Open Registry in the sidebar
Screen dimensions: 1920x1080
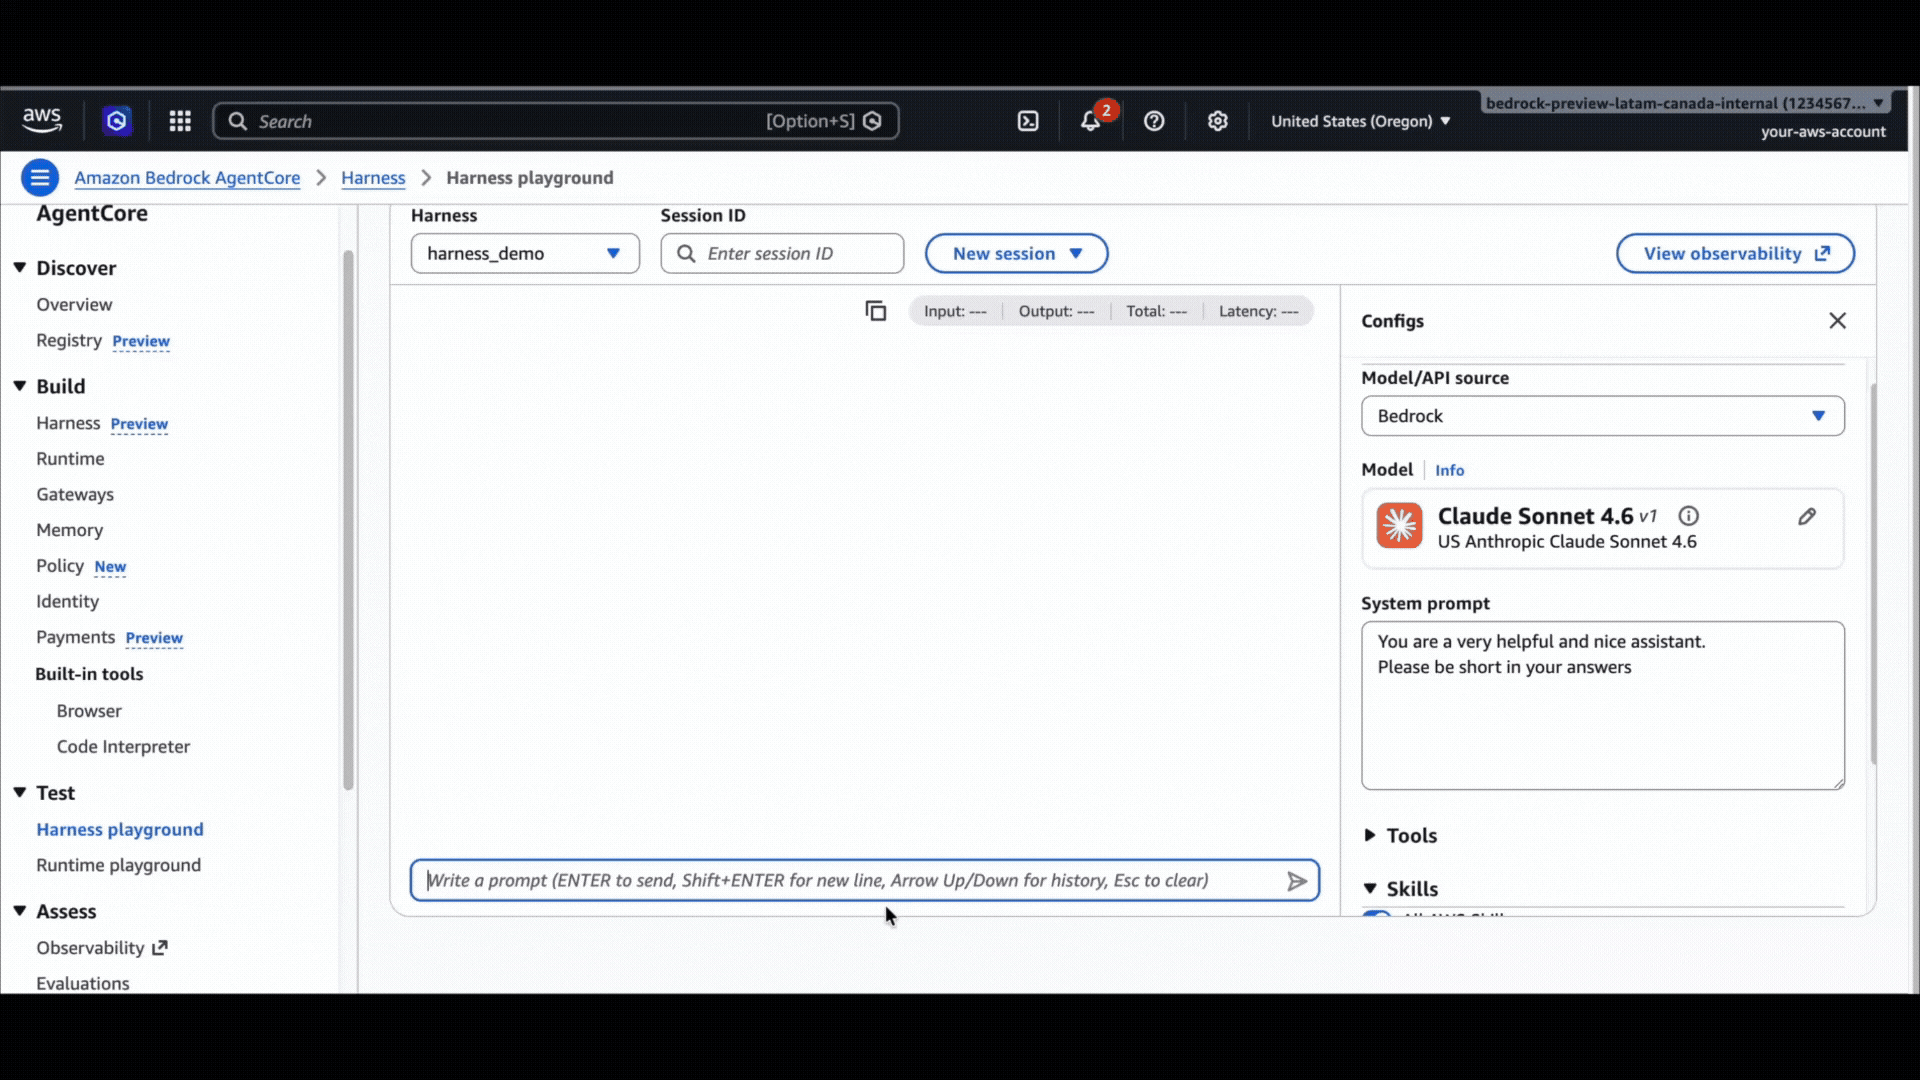coord(69,341)
